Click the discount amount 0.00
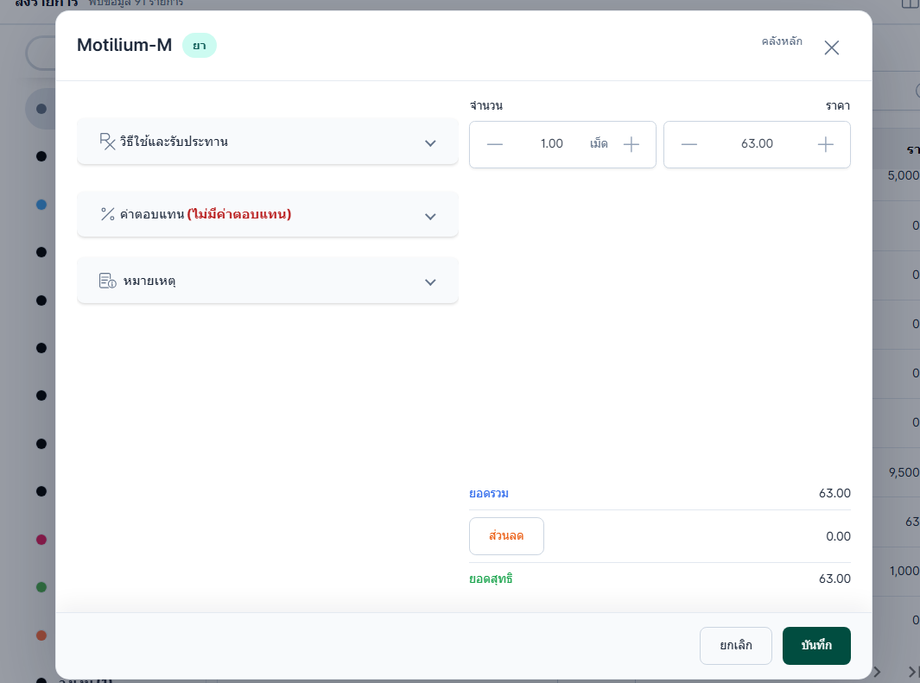 tap(838, 536)
